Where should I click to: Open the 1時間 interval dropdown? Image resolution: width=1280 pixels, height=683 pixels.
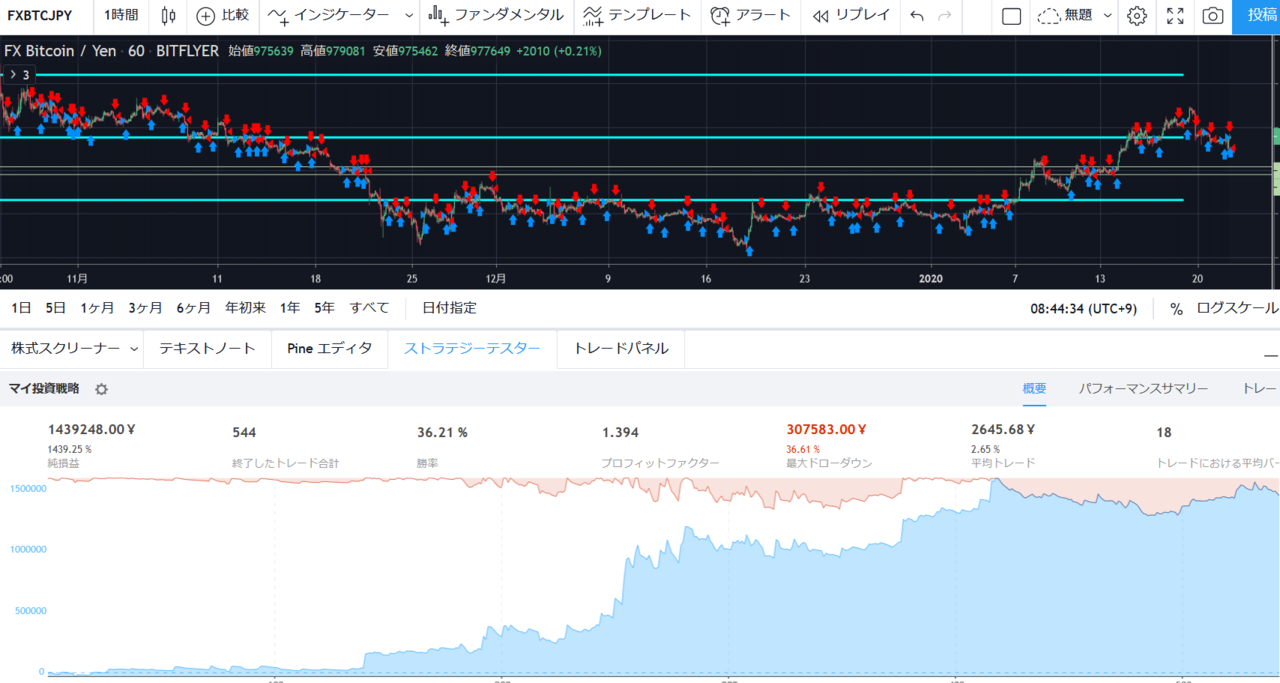coord(122,16)
